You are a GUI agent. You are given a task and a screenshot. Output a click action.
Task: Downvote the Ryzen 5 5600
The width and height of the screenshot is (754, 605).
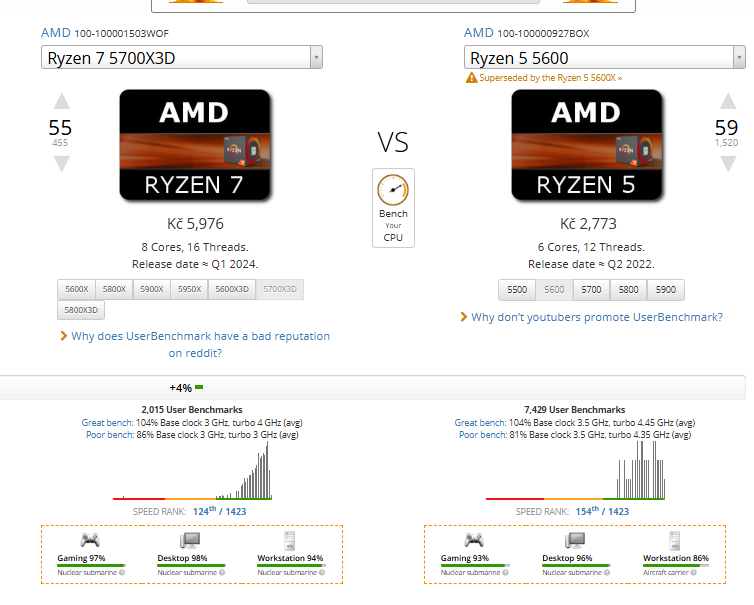(x=726, y=163)
